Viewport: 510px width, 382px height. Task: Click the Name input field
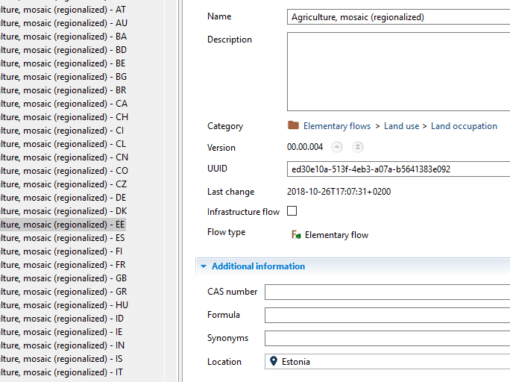(398, 17)
